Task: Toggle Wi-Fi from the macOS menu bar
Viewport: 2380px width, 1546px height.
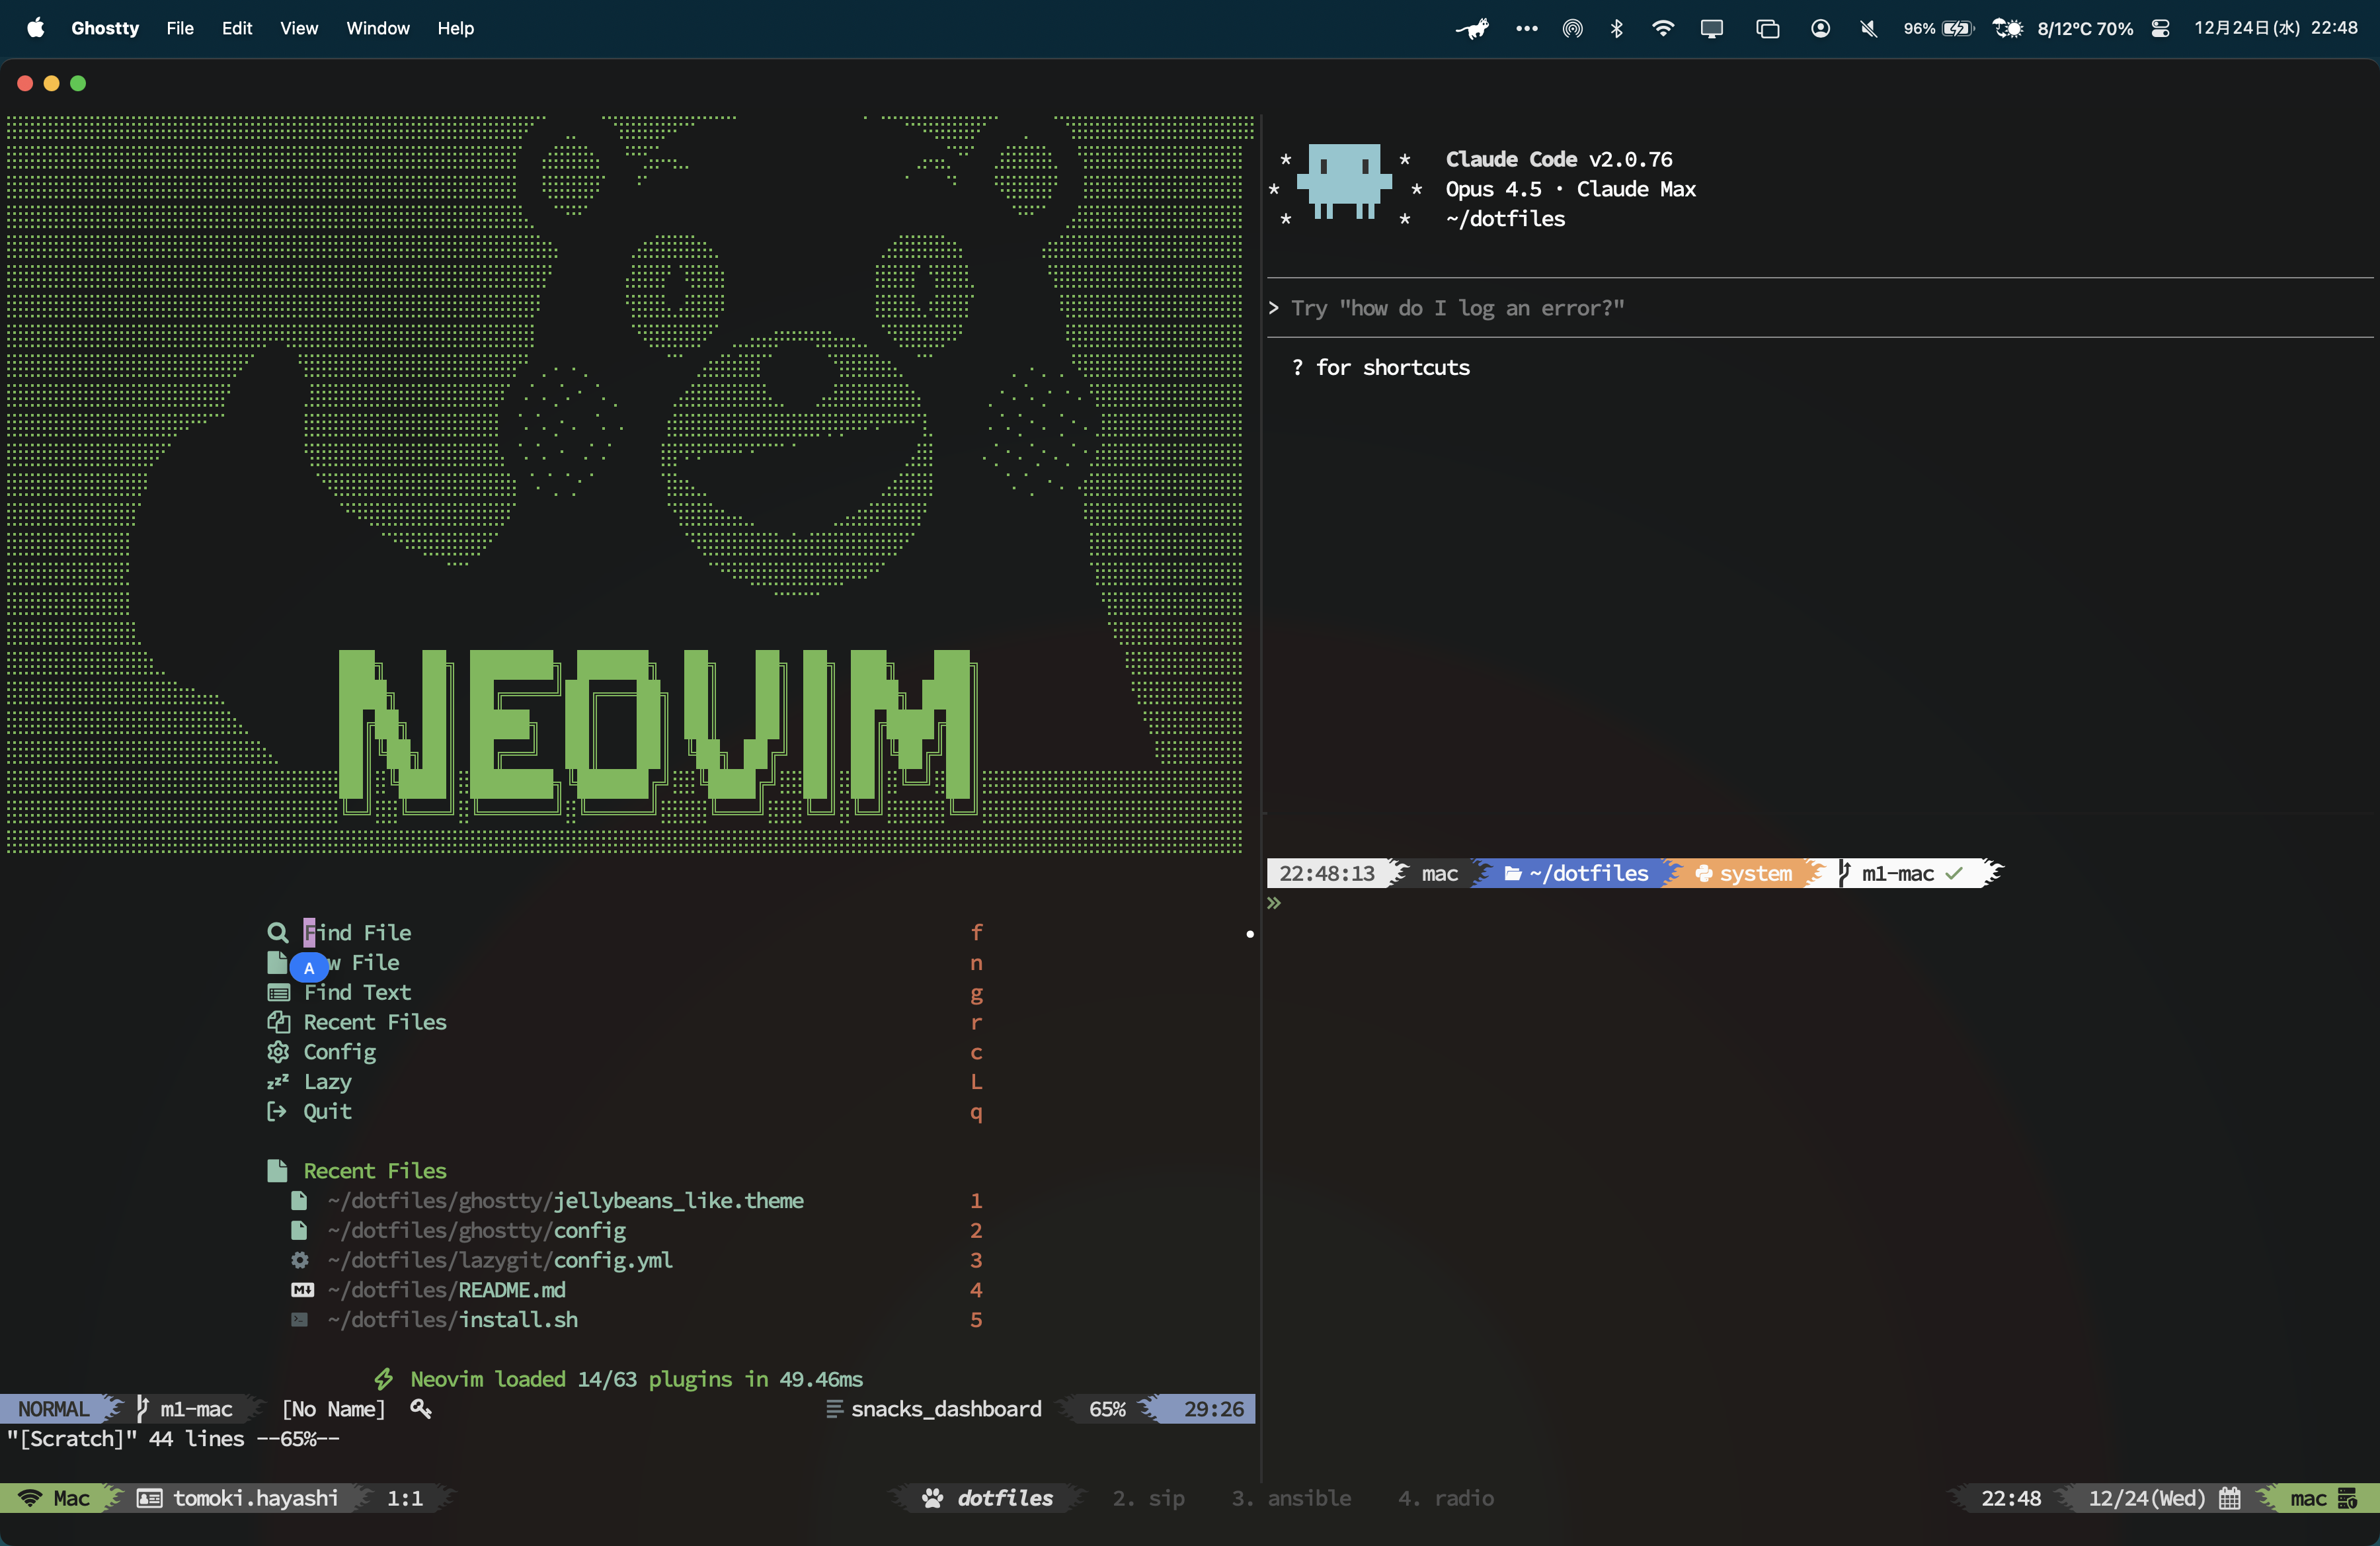Action: (1662, 28)
